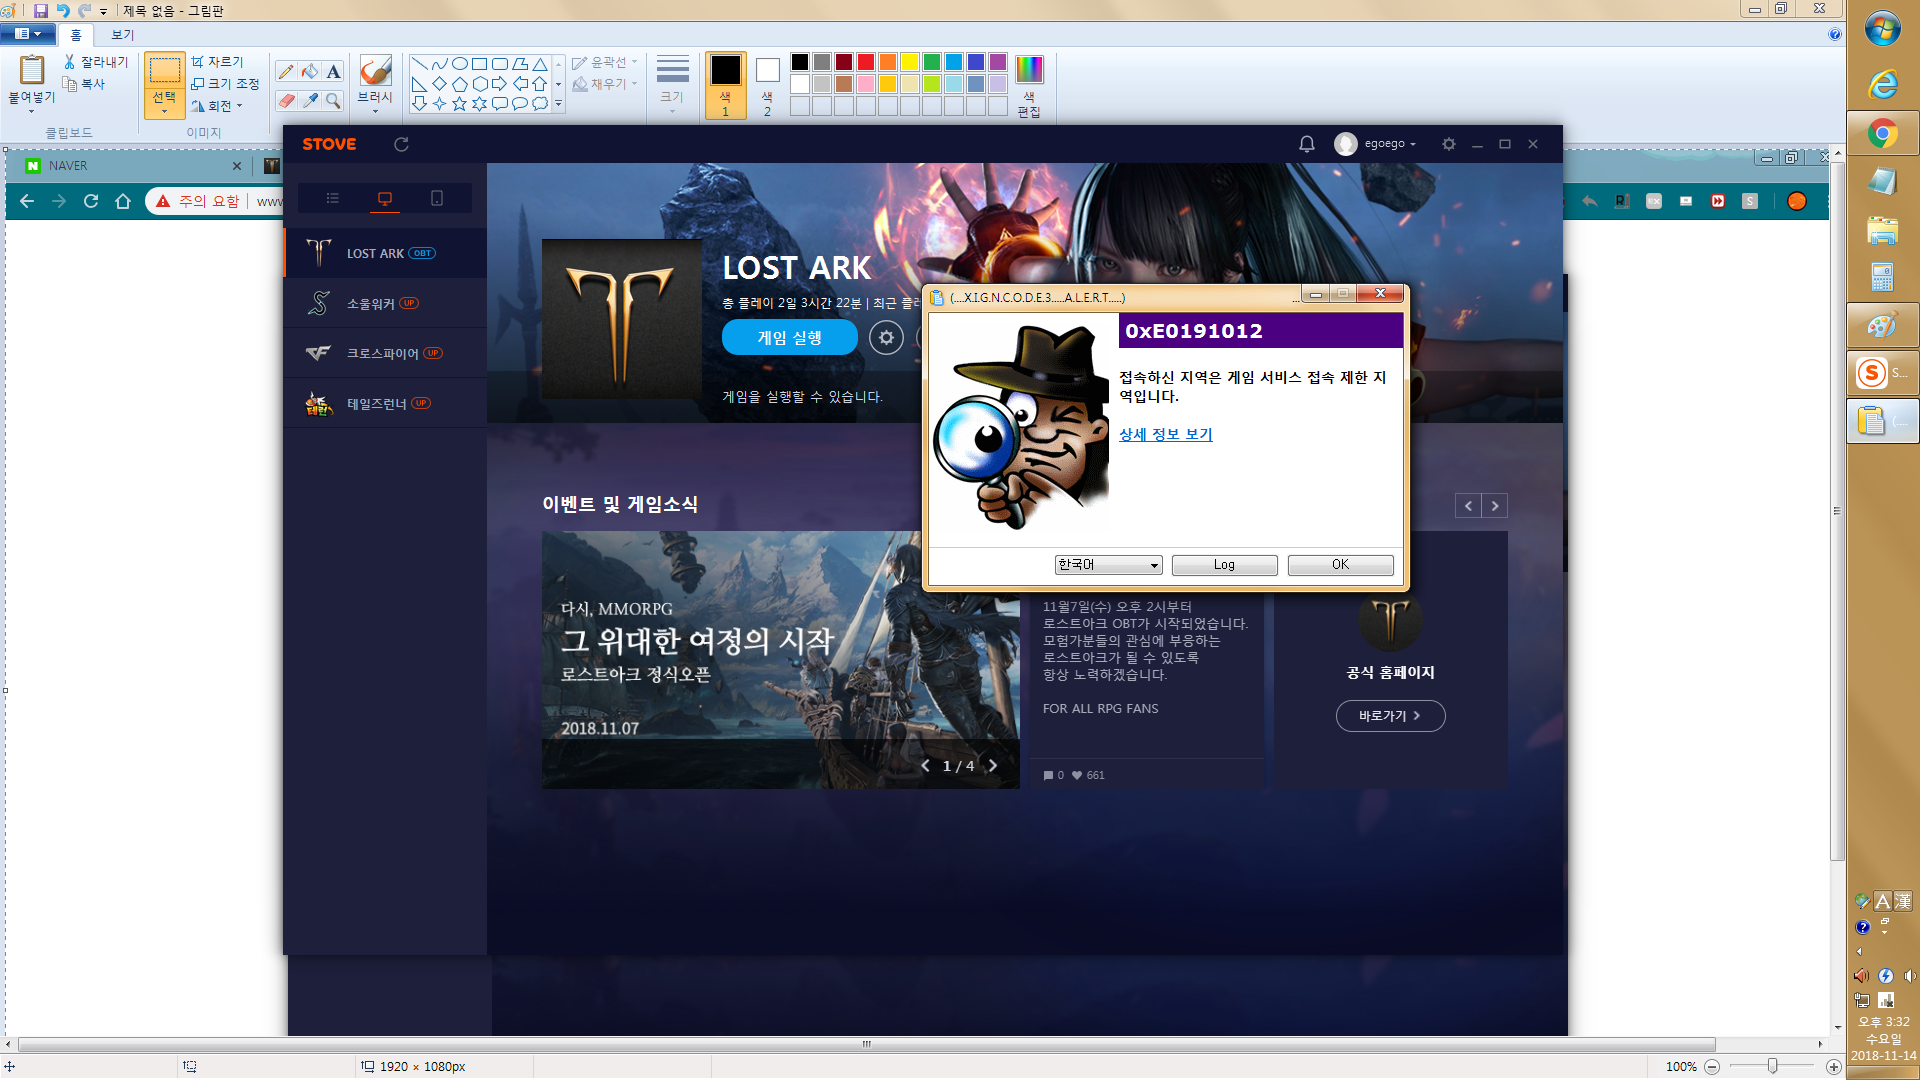This screenshot has width=1920, height=1080.
Task: Go to next news slide arrow beside 1 / 4
Action: pos(993,766)
